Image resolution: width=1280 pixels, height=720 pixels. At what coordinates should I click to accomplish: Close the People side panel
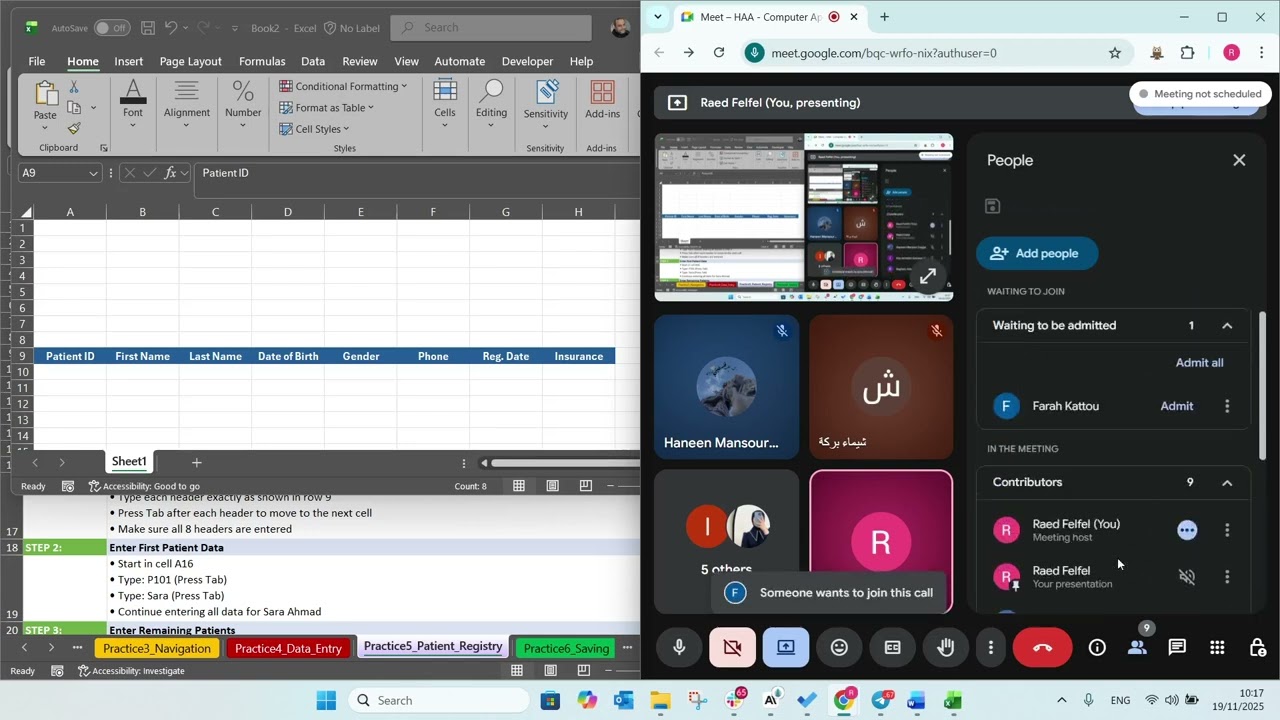1239,160
